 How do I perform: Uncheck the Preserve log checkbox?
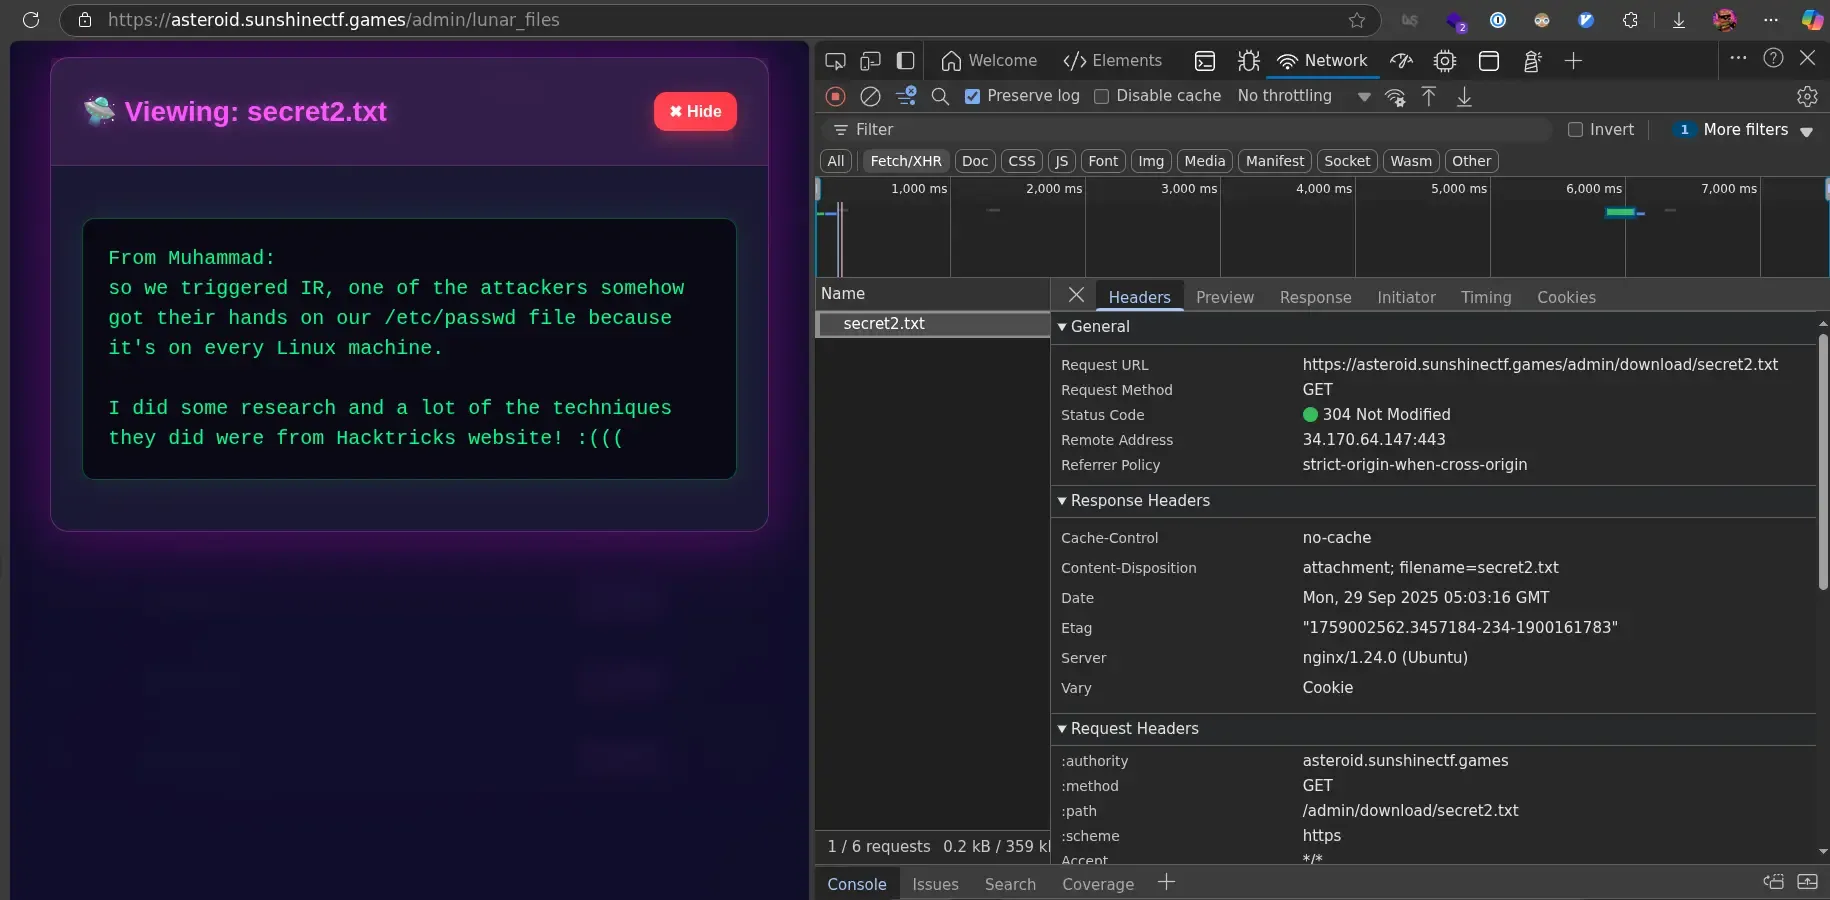pyautogui.click(x=972, y=96)
